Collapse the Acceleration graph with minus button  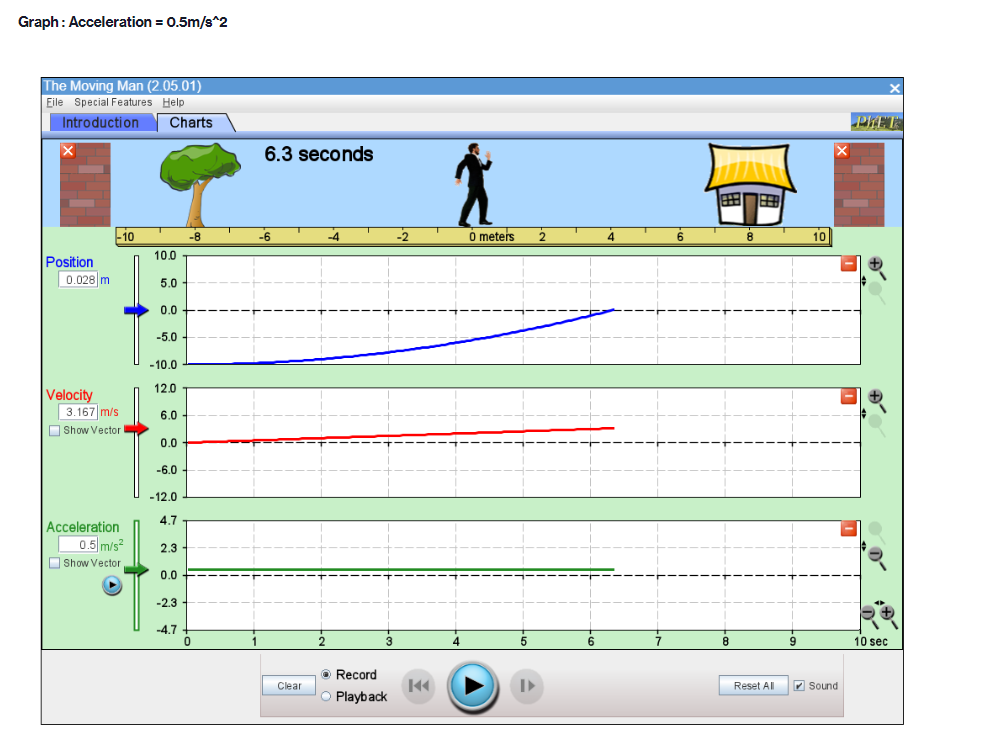click(849, 527)
